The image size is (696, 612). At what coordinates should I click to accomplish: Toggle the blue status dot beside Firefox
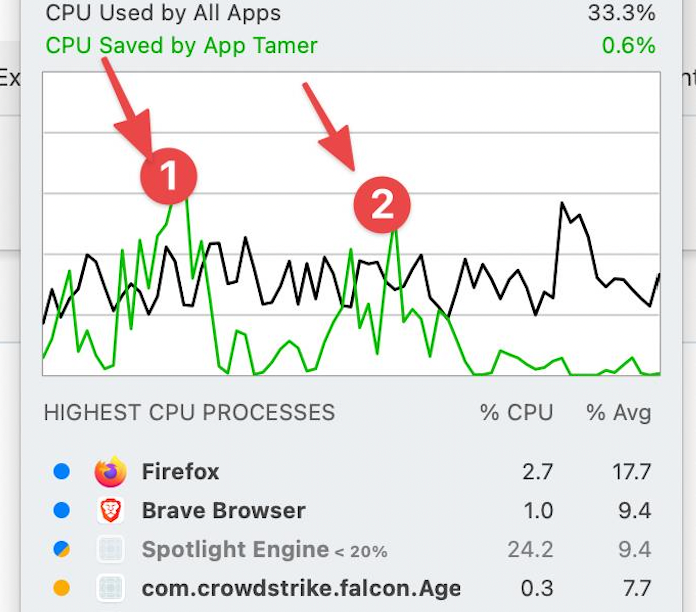point(62,471)
